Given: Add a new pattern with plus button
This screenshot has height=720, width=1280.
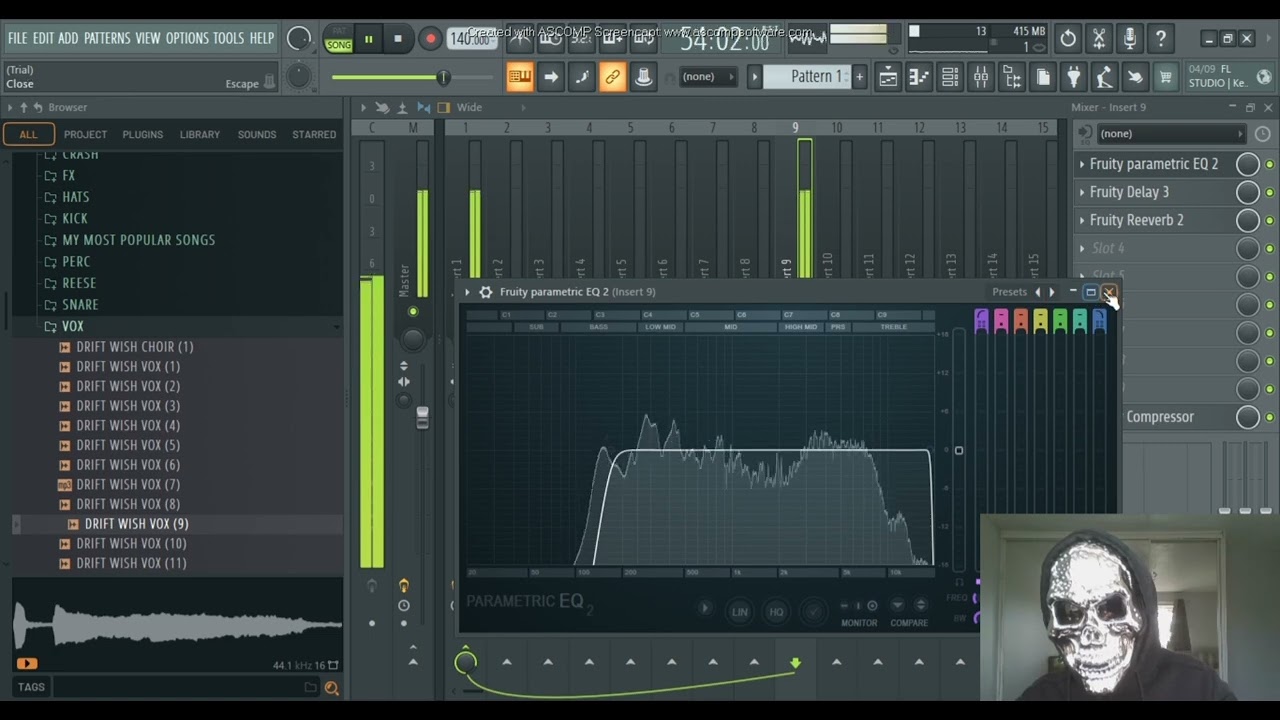Looking at the screenshot, I should (x=859, y=77).
